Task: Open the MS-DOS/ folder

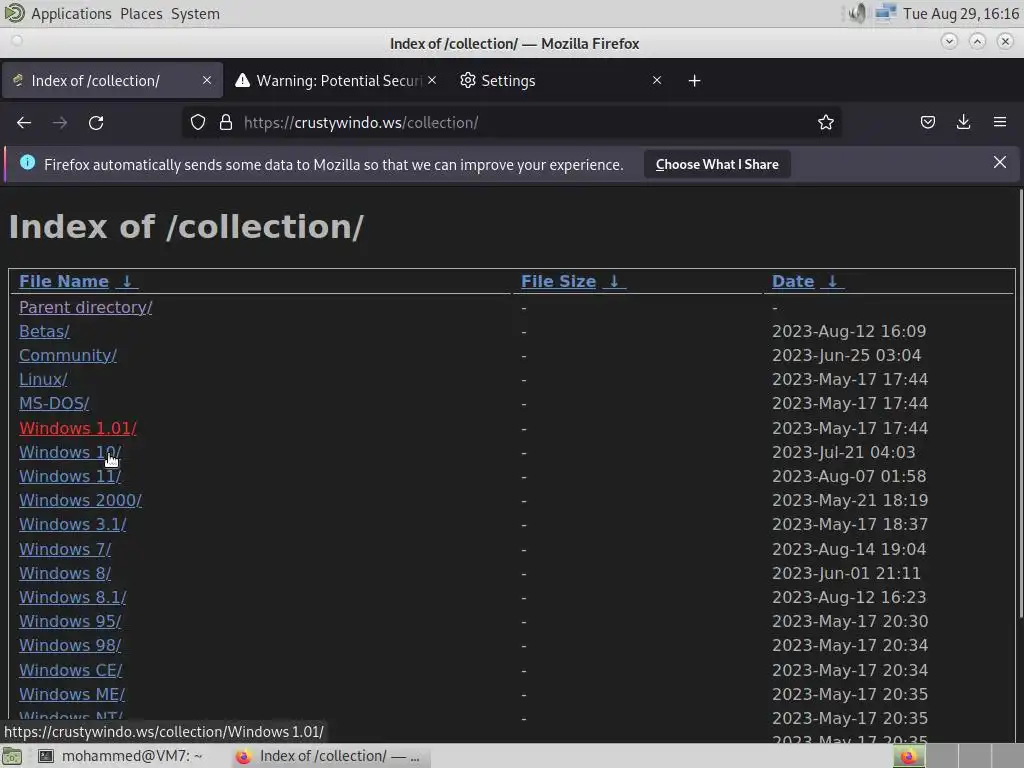Action: [54, 404]
